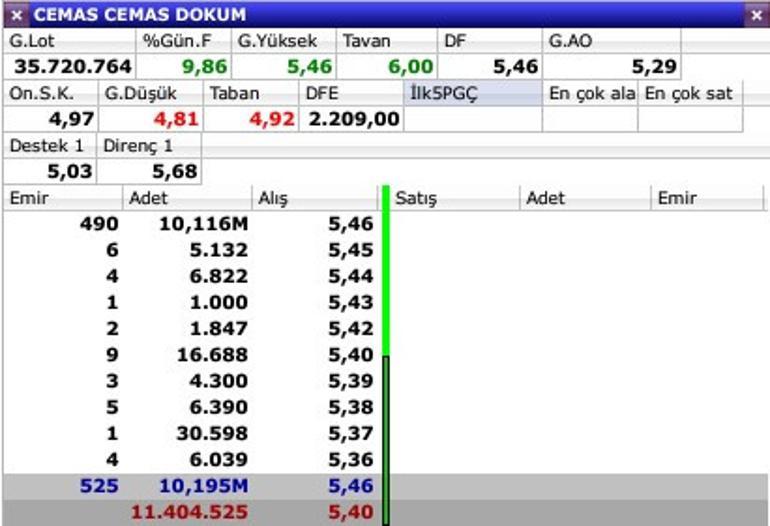The image size is (770, 526).
Task: Select the İlk5PGÇ highlighted header cell
Action: click(x=473, y=93)
